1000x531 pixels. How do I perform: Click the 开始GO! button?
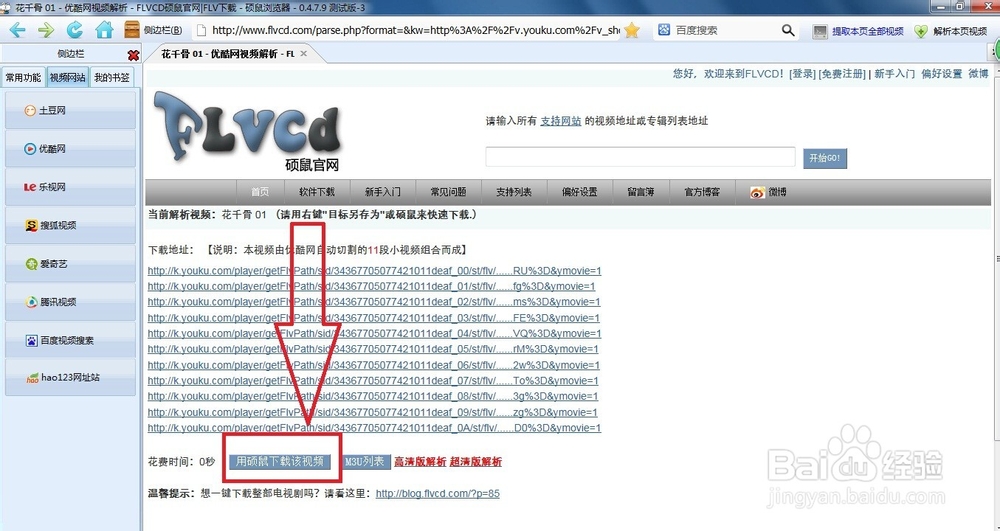click(825, 158)
